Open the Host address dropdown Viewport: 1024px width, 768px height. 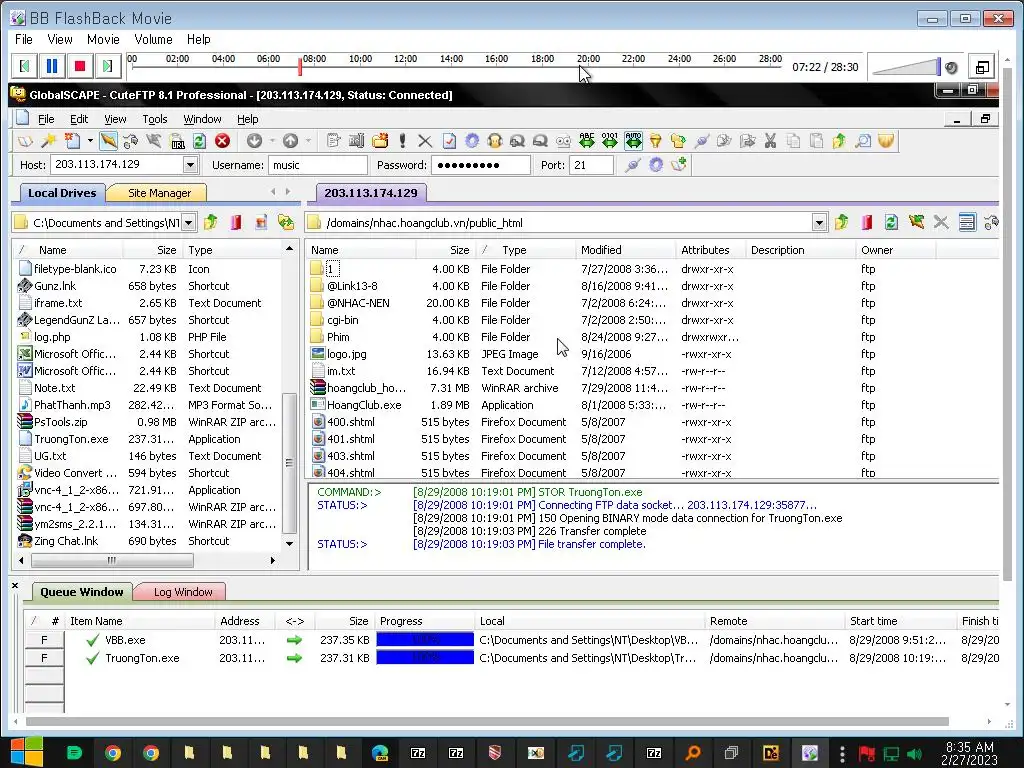[x=190, y=165]
